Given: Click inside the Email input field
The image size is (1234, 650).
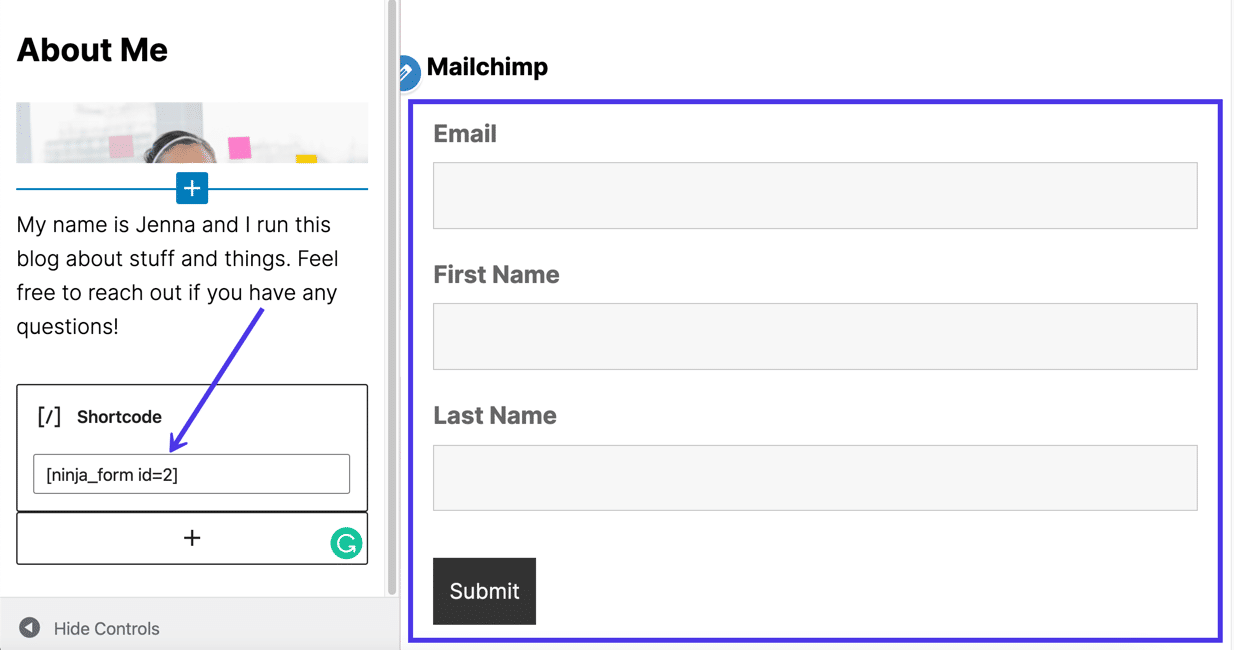Looking at the screenshot, I should pyautogui.click(x=814, y=195).
